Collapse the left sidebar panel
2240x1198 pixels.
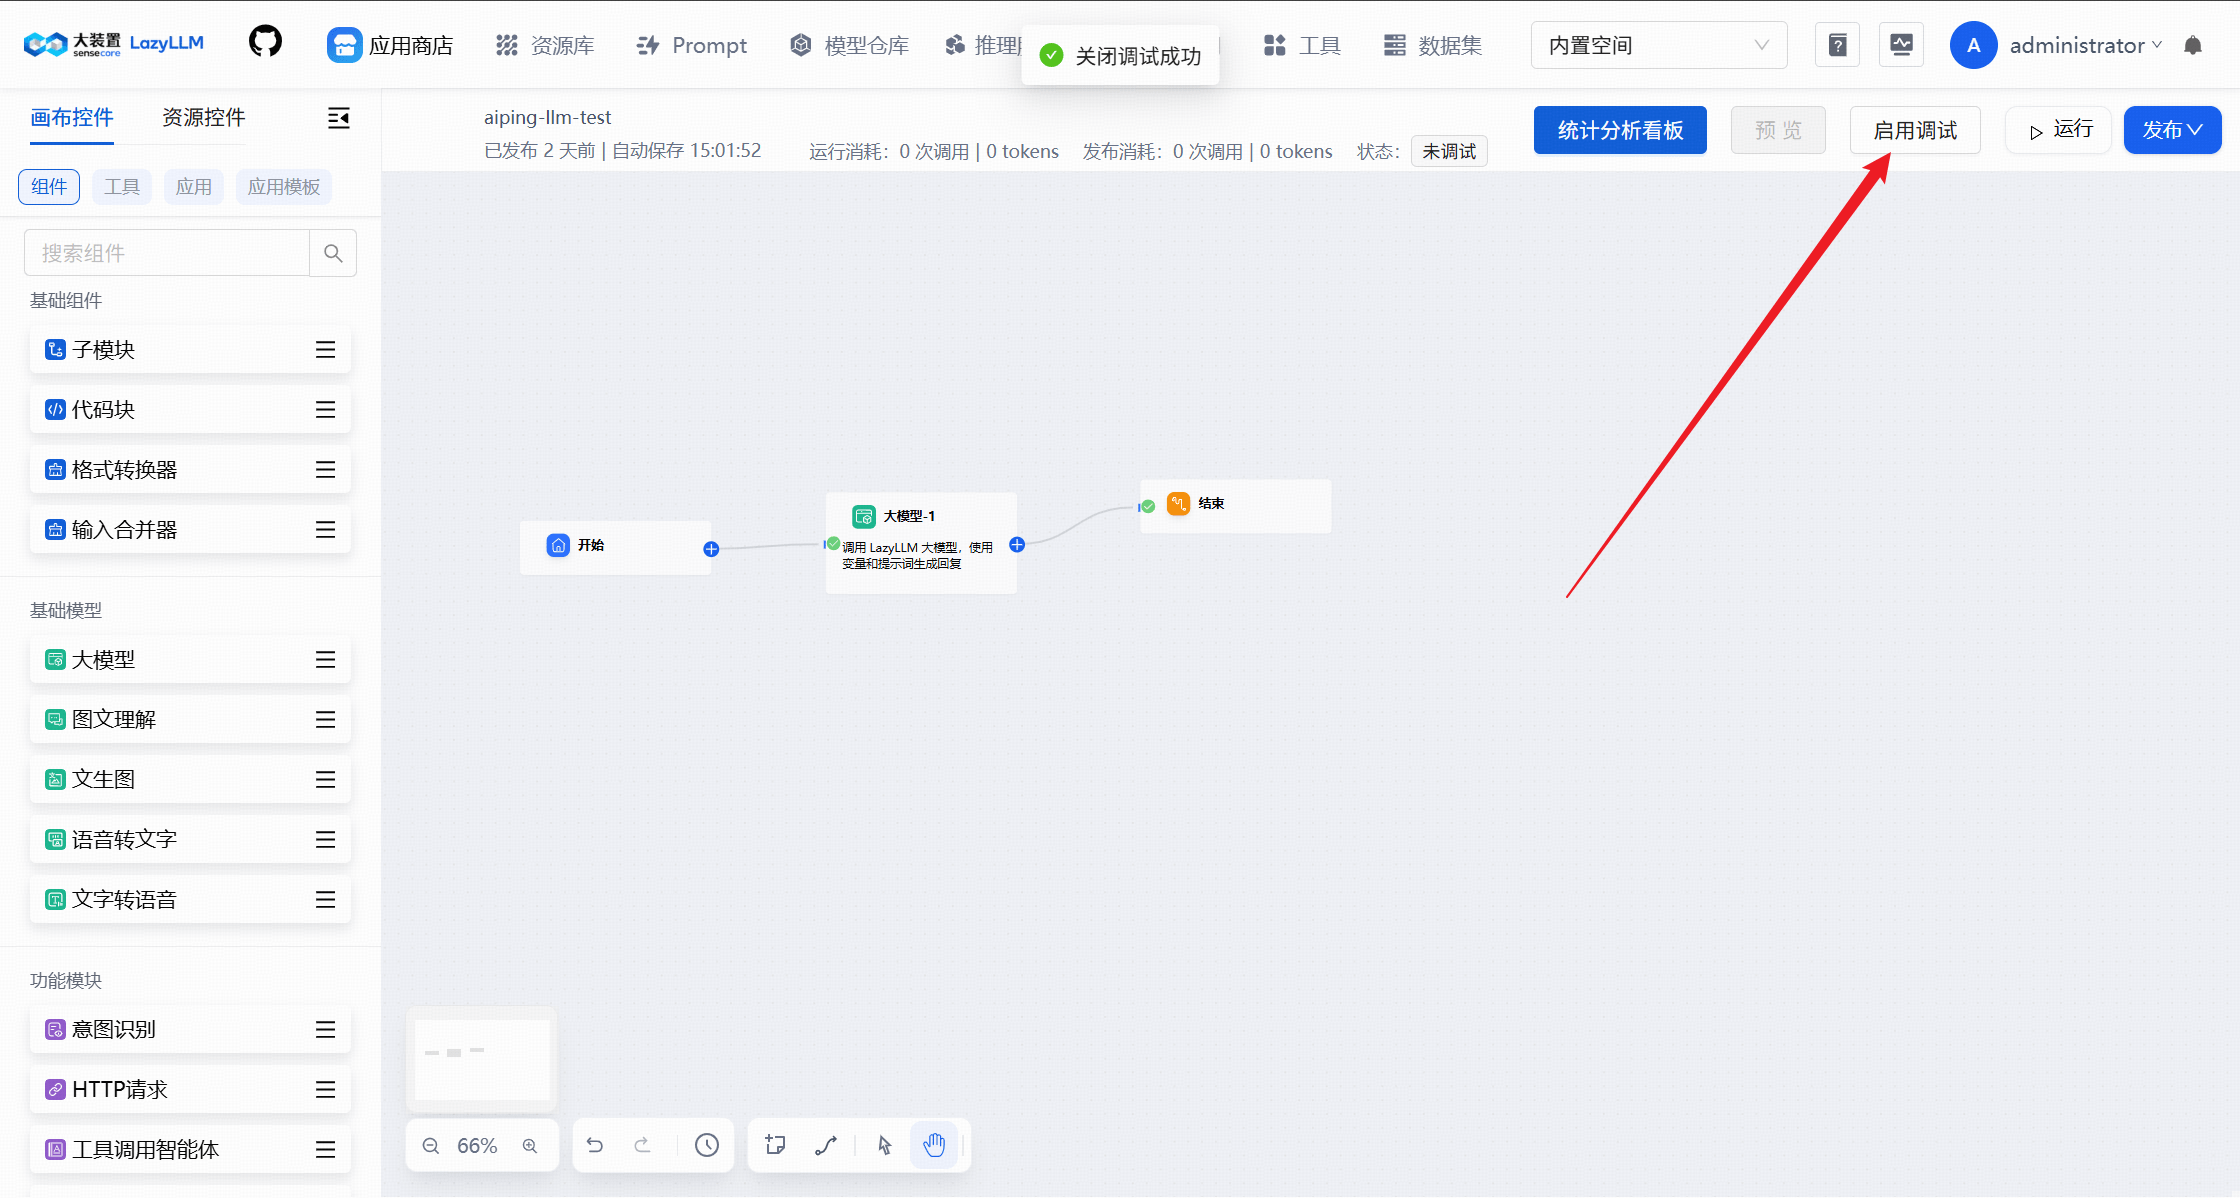tap(339, 118)
